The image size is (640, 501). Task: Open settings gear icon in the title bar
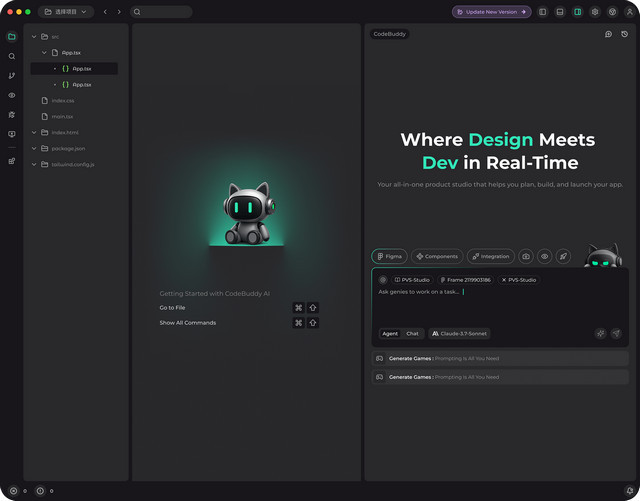coord(595,12)
